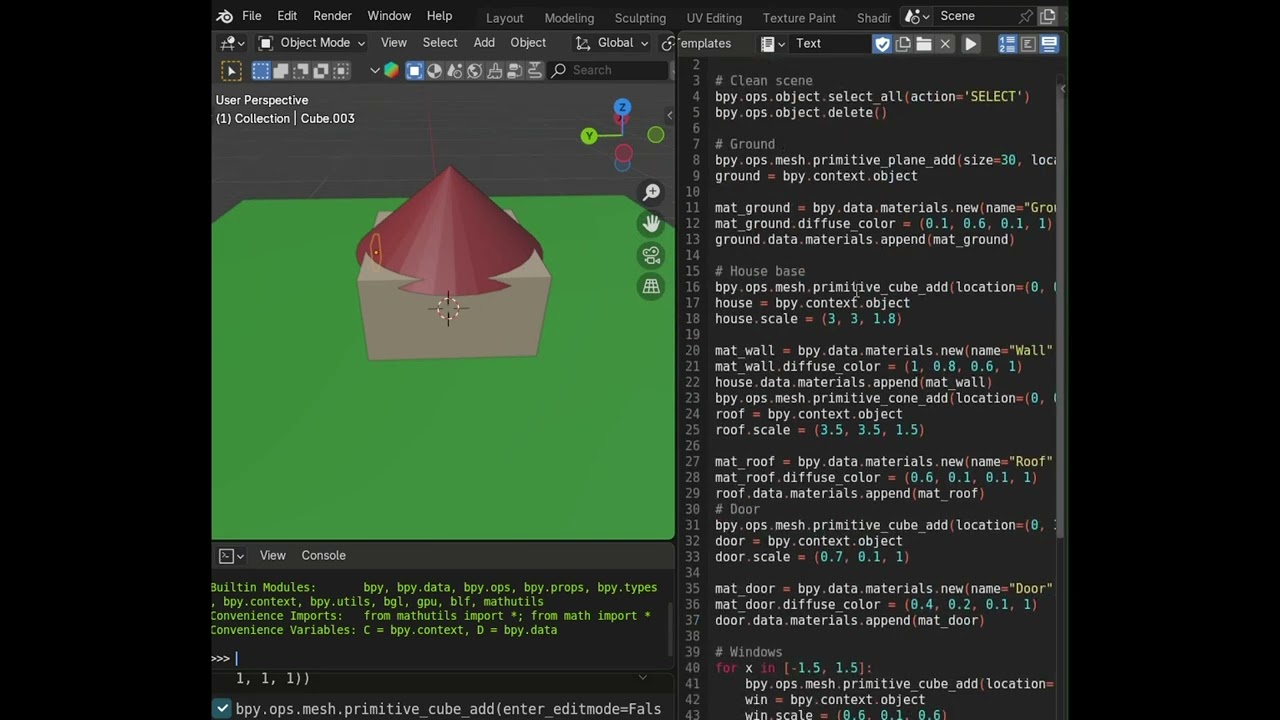Viewport: 1280px width, 720px height.
Task: Set selection mode to invert
Action: [x=321, y=70]
